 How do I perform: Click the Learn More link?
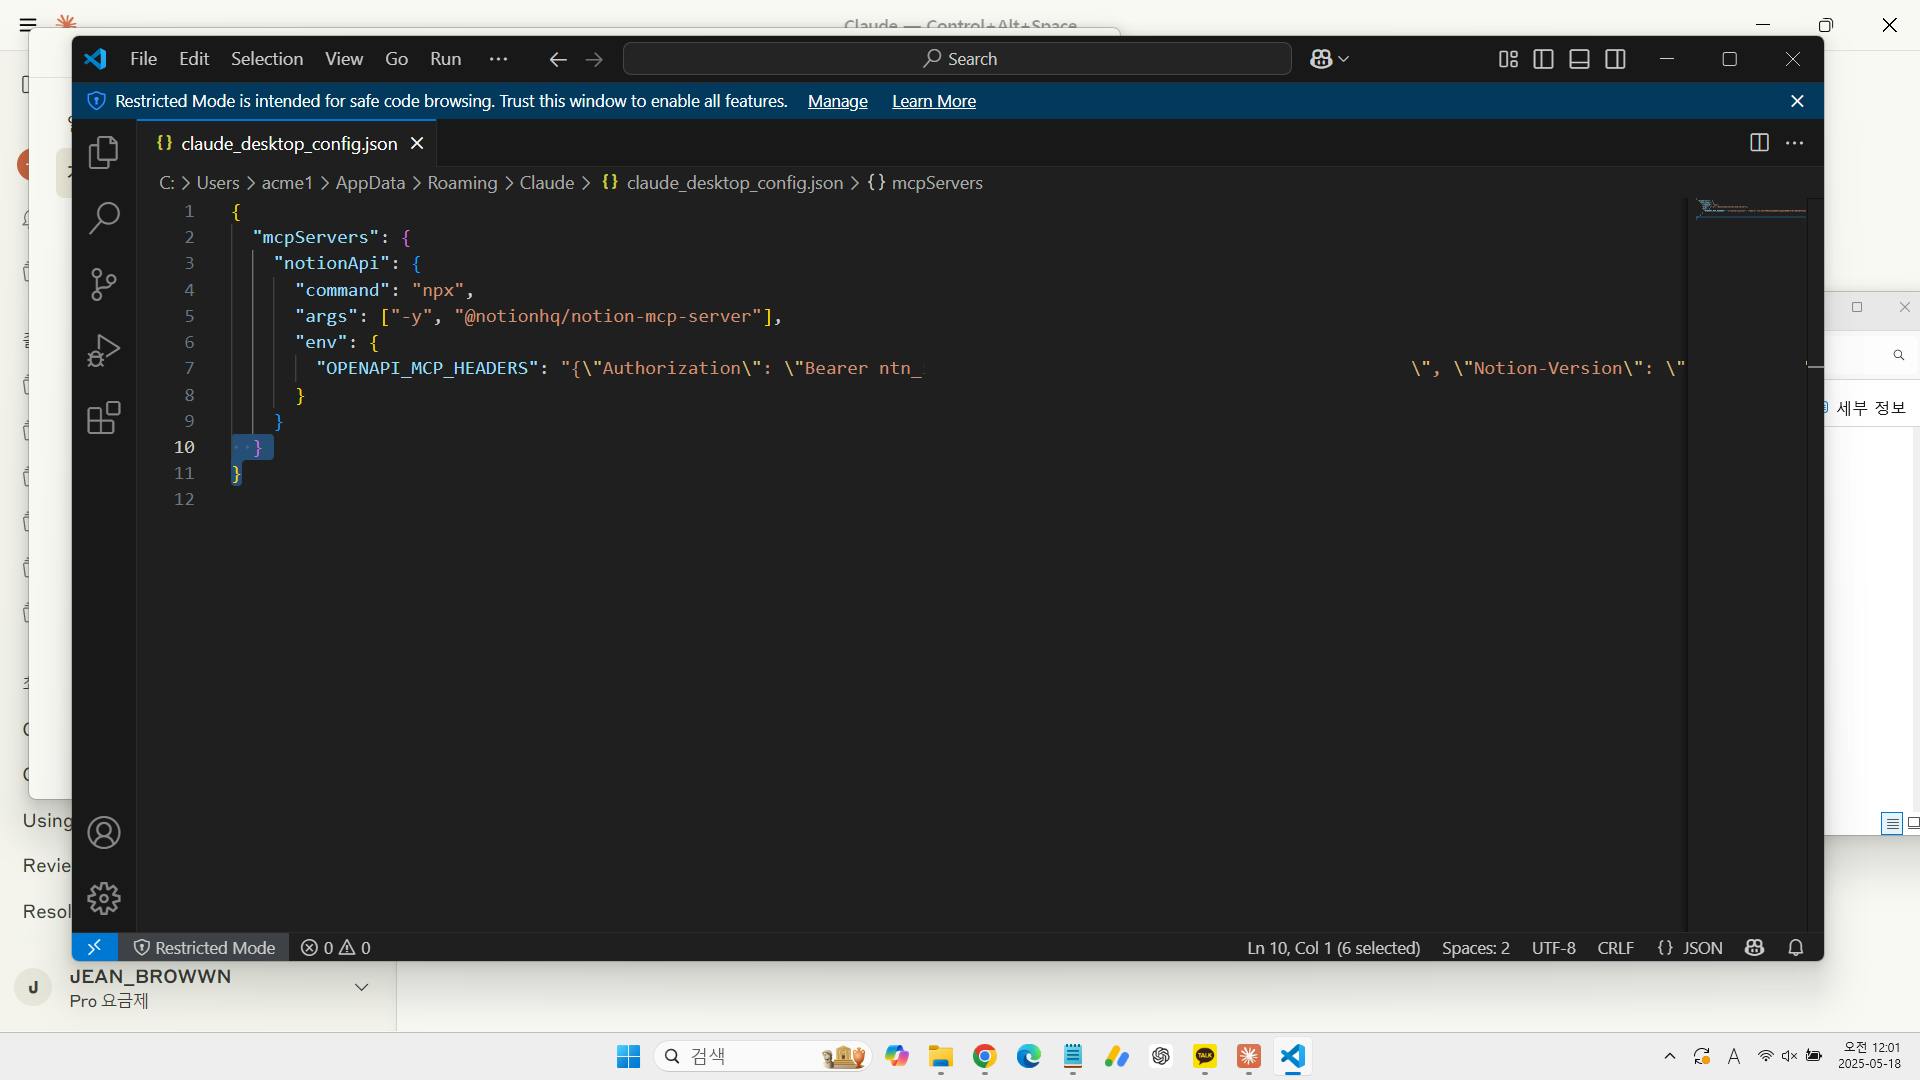tap(933, 101)
